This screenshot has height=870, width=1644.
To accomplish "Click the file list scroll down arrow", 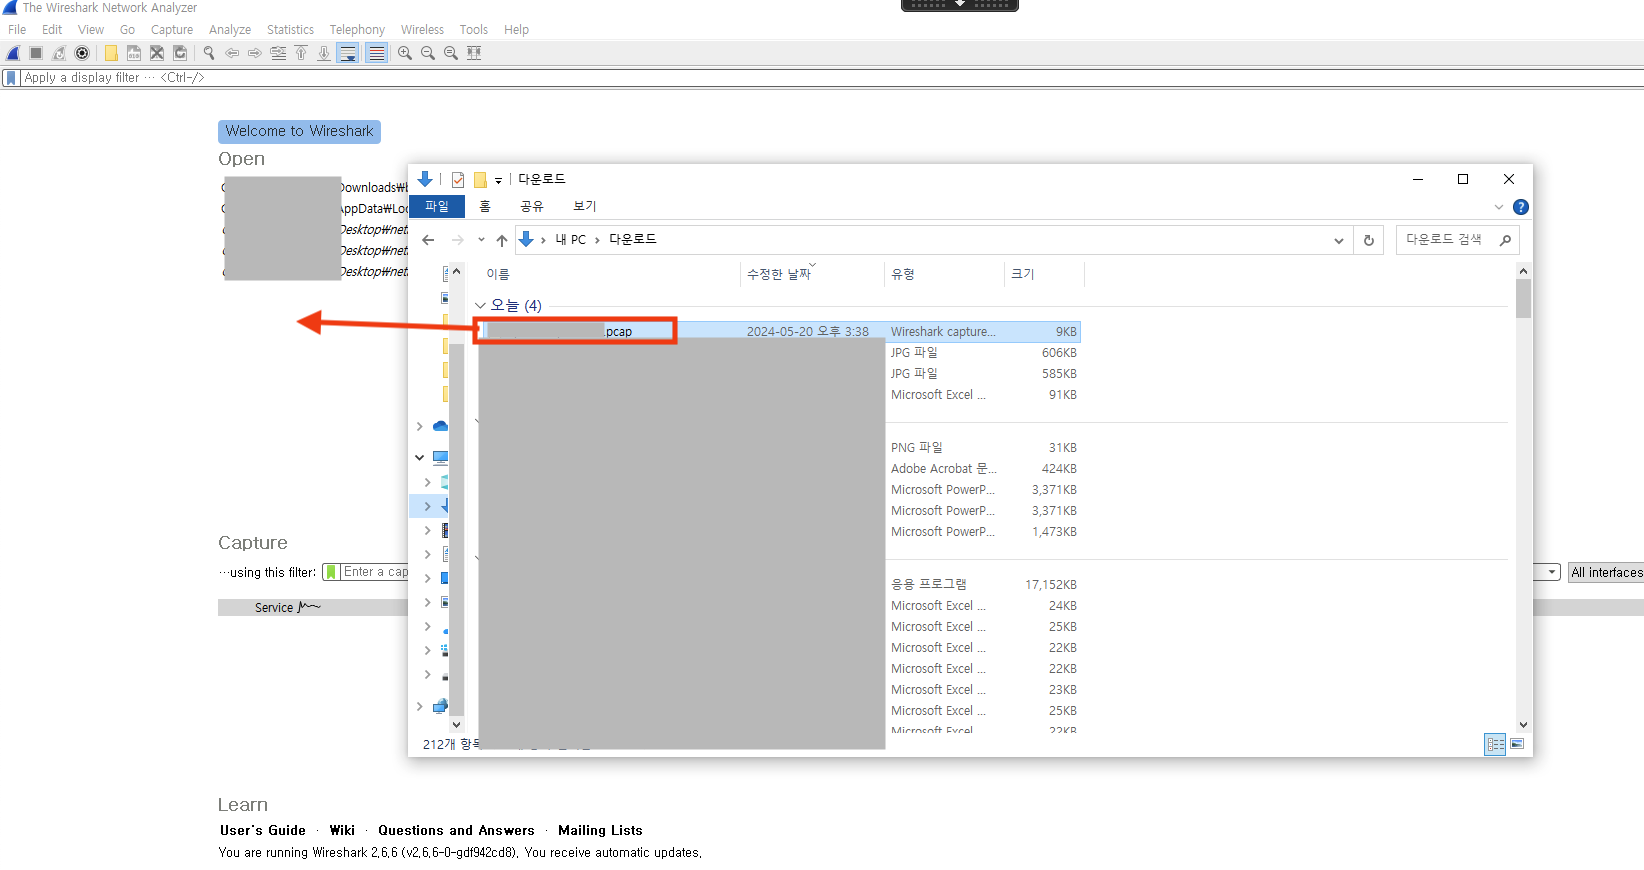I will click(1523, 725).
